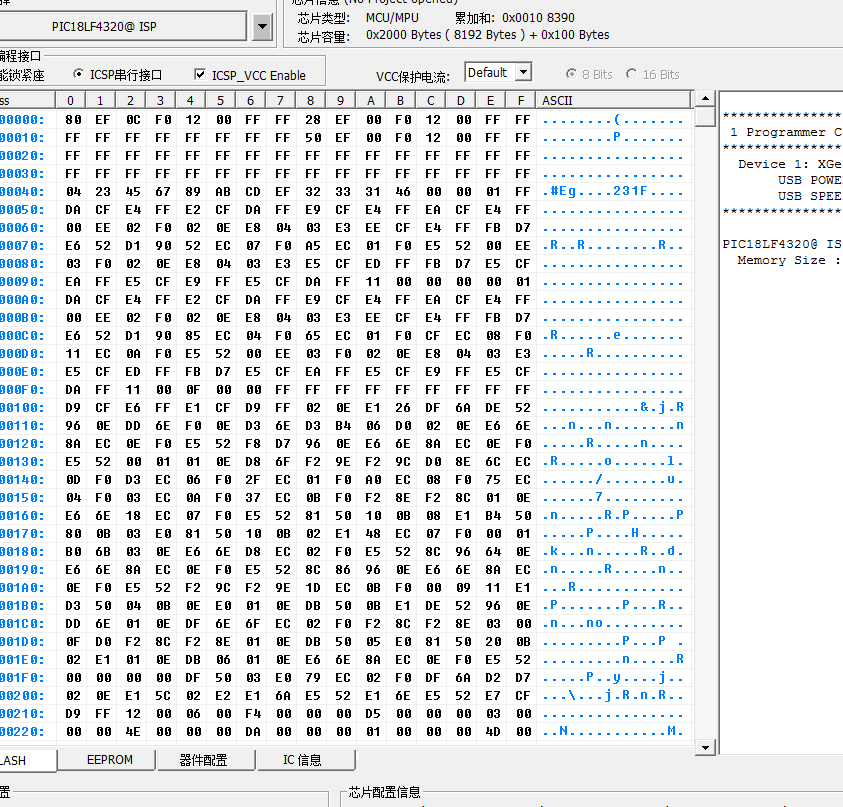Image resolution: width=843 pixels, height=807 pixels.
Task: Switch to the EEPROM tab
Action: (109, 760)
